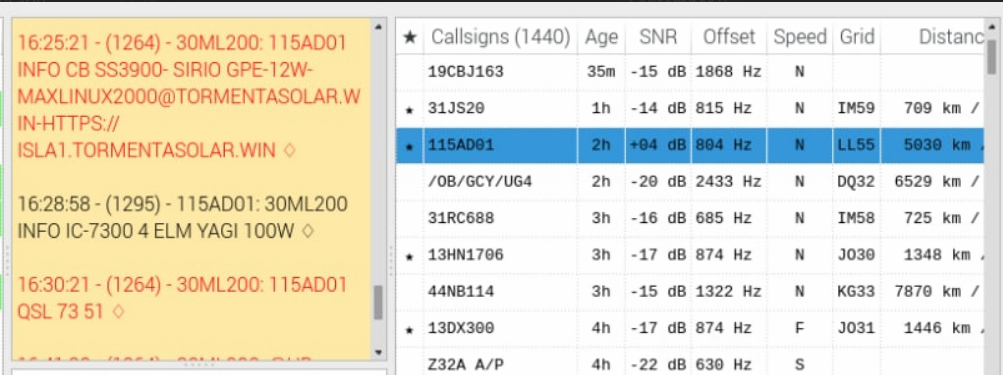Click the message pane scrollbar thumb
The image size is (1003, 375).
click(x=378, y=303)
